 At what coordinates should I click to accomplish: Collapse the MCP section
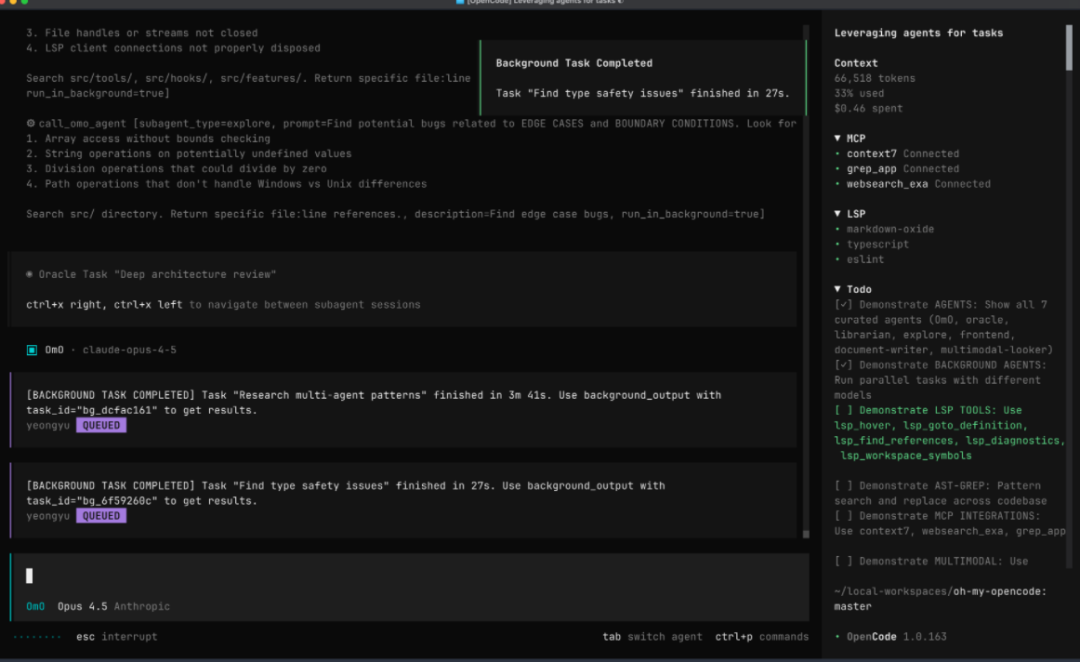click(x=838, y=139)
